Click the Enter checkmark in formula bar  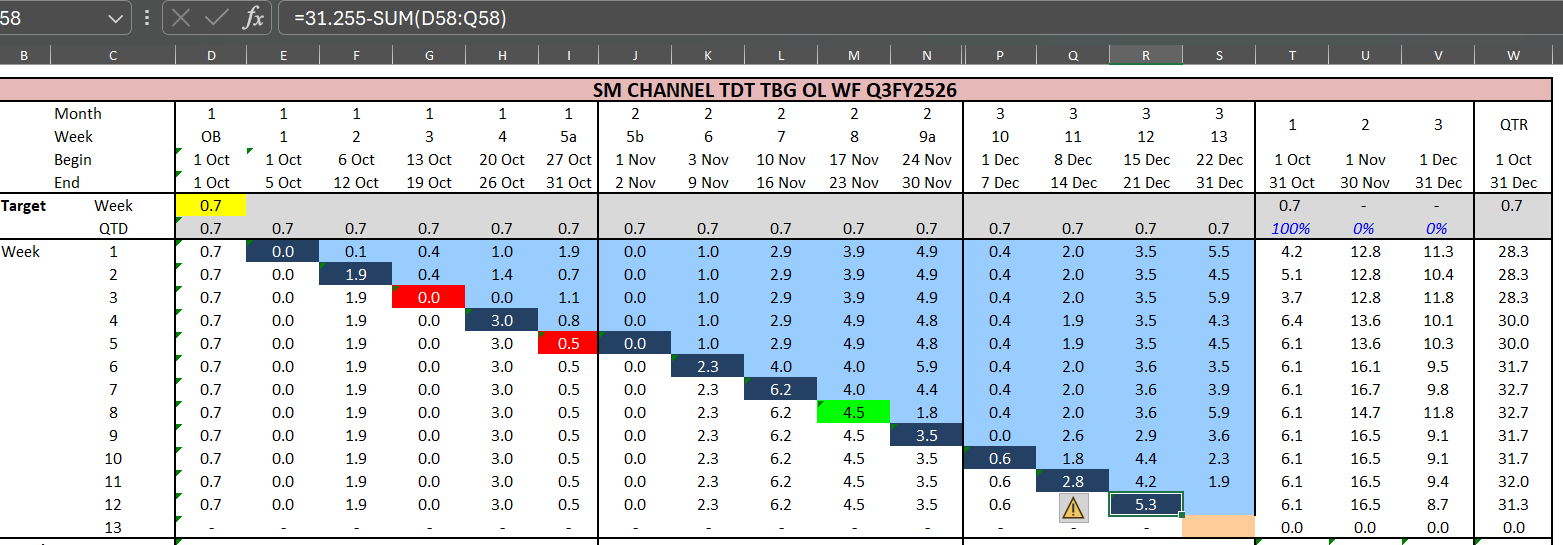coord(218,17)
